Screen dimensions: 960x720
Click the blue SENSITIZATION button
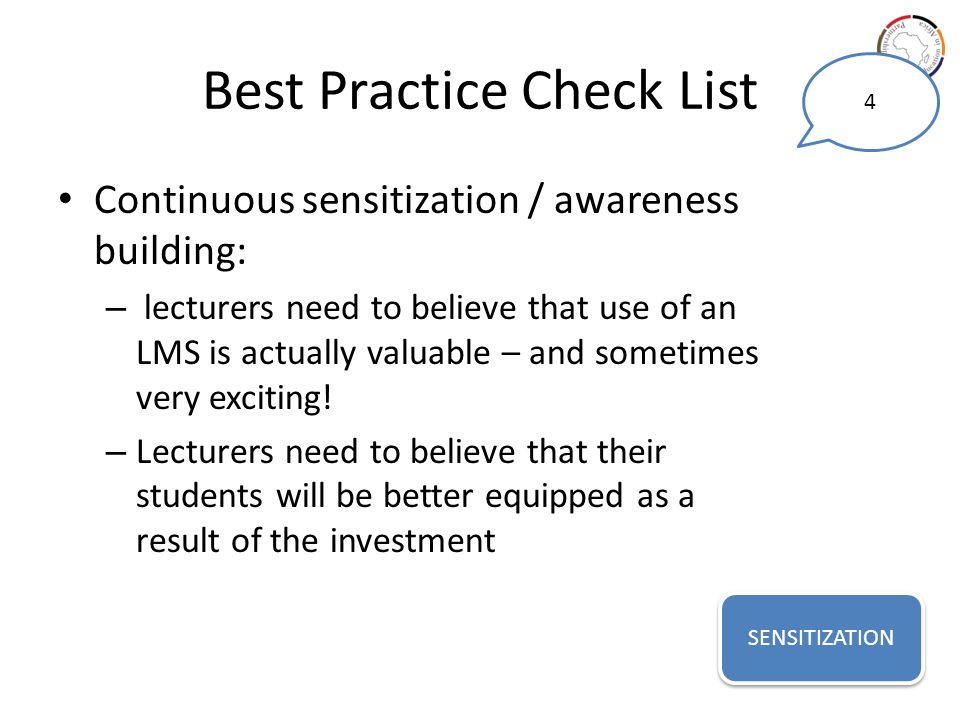tap(821, 638)
